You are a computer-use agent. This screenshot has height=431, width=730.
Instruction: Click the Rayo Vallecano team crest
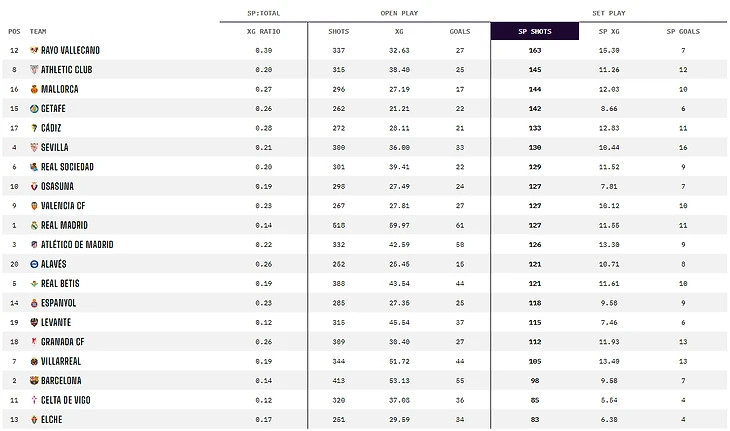34,50
